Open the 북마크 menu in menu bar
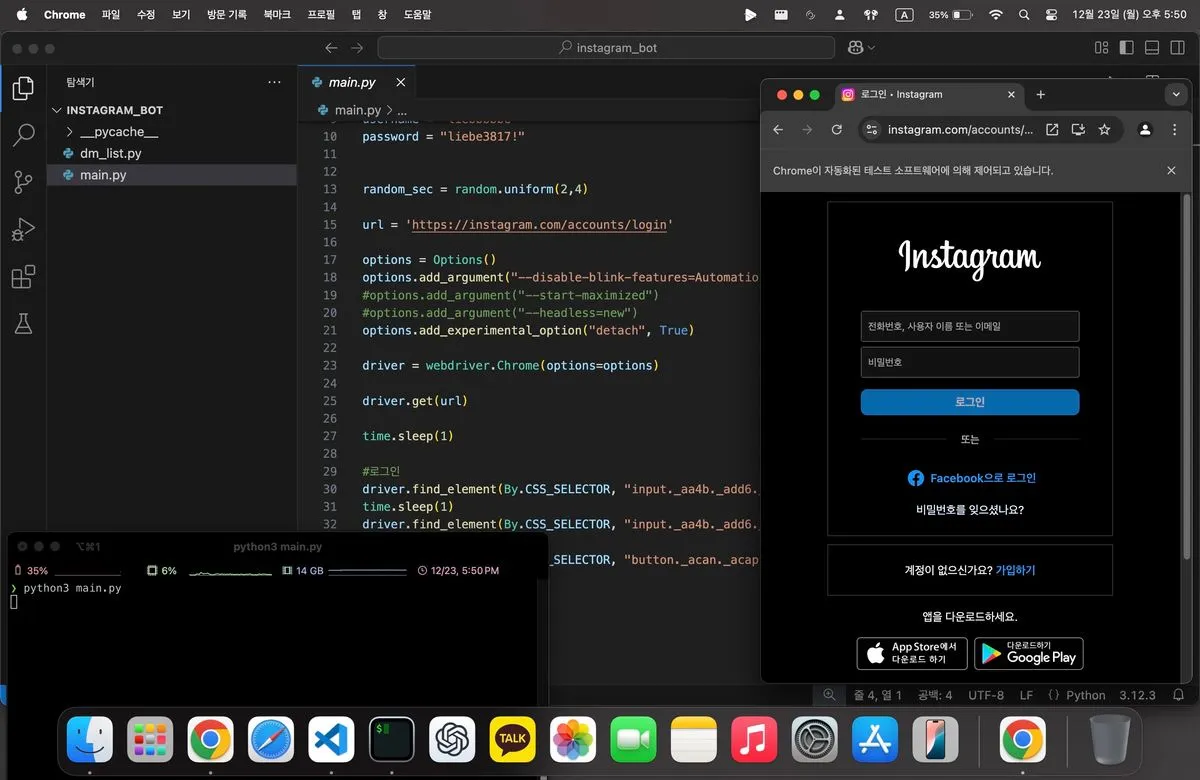Viewport: 1200px width, 780px height. click(x=278, y=15)
